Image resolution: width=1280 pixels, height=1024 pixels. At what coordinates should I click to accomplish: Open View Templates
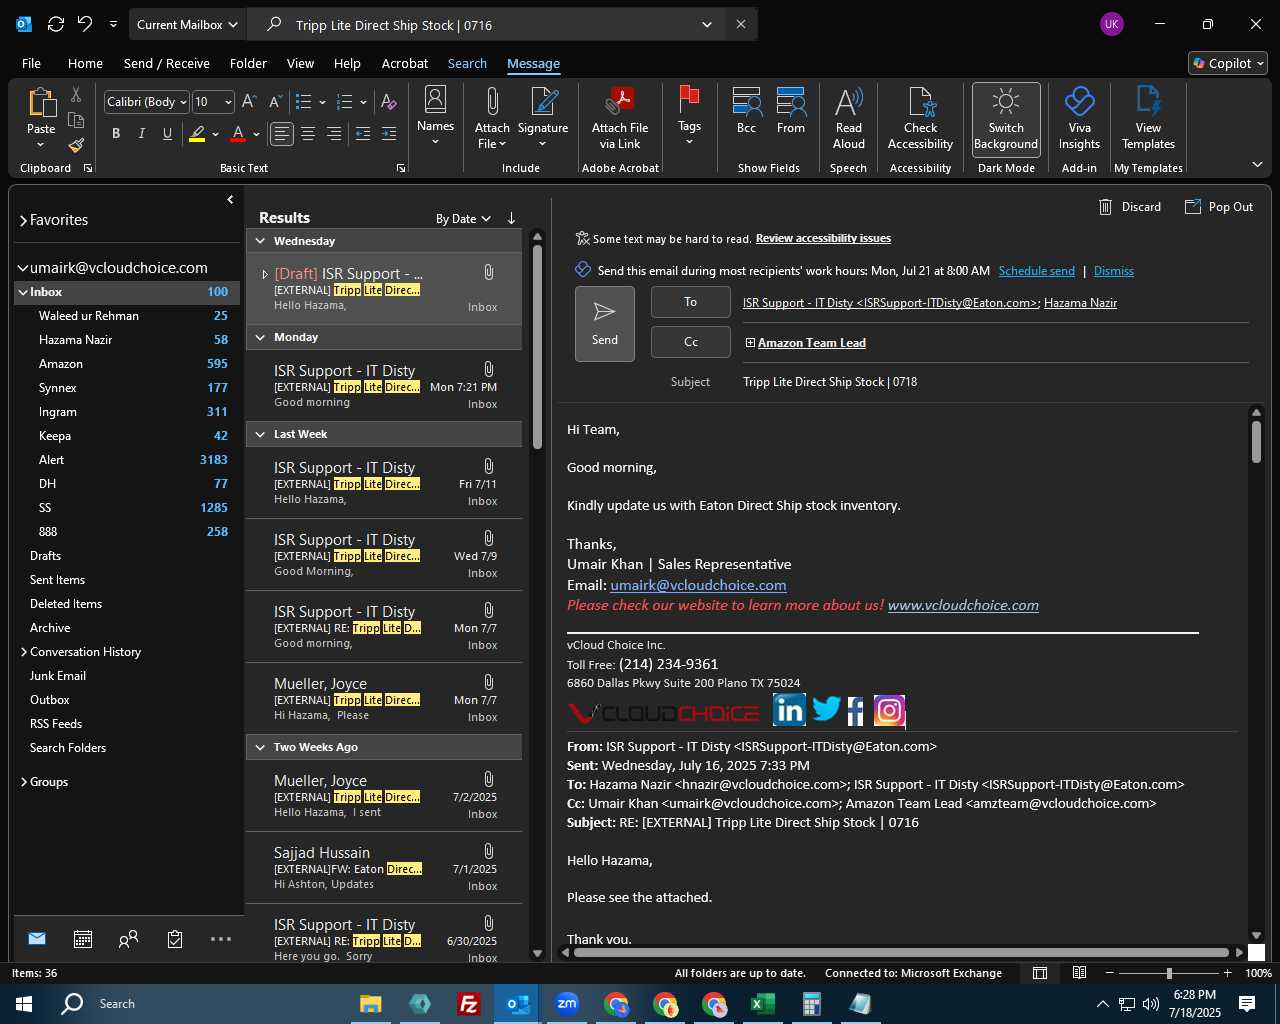click(x=1148, y=118)
